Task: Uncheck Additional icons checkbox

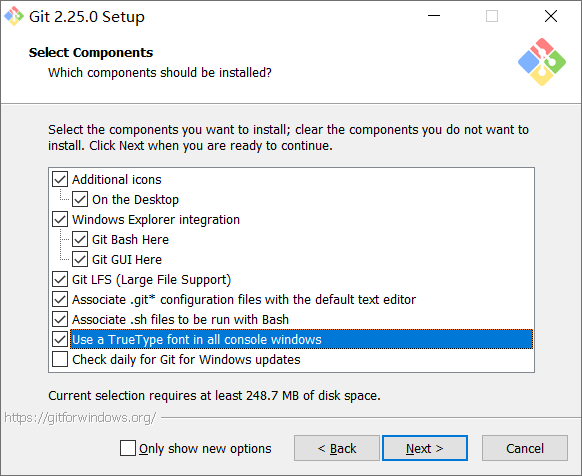Action: click(60, 179)
